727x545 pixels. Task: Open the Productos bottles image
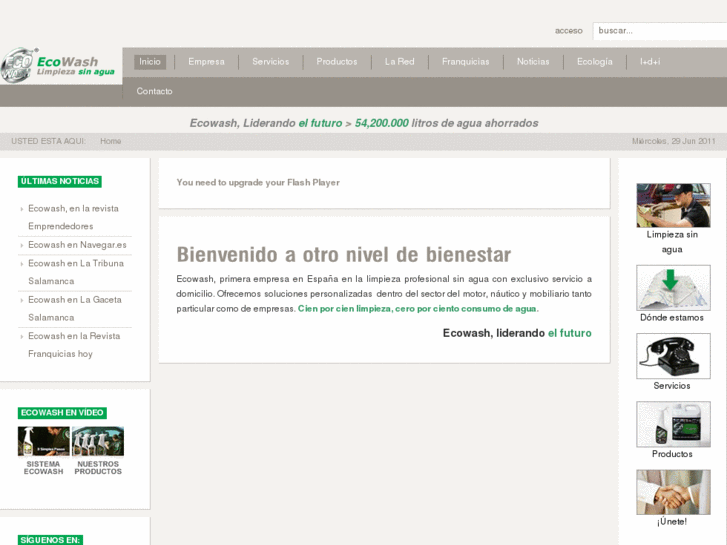[673, 424]
